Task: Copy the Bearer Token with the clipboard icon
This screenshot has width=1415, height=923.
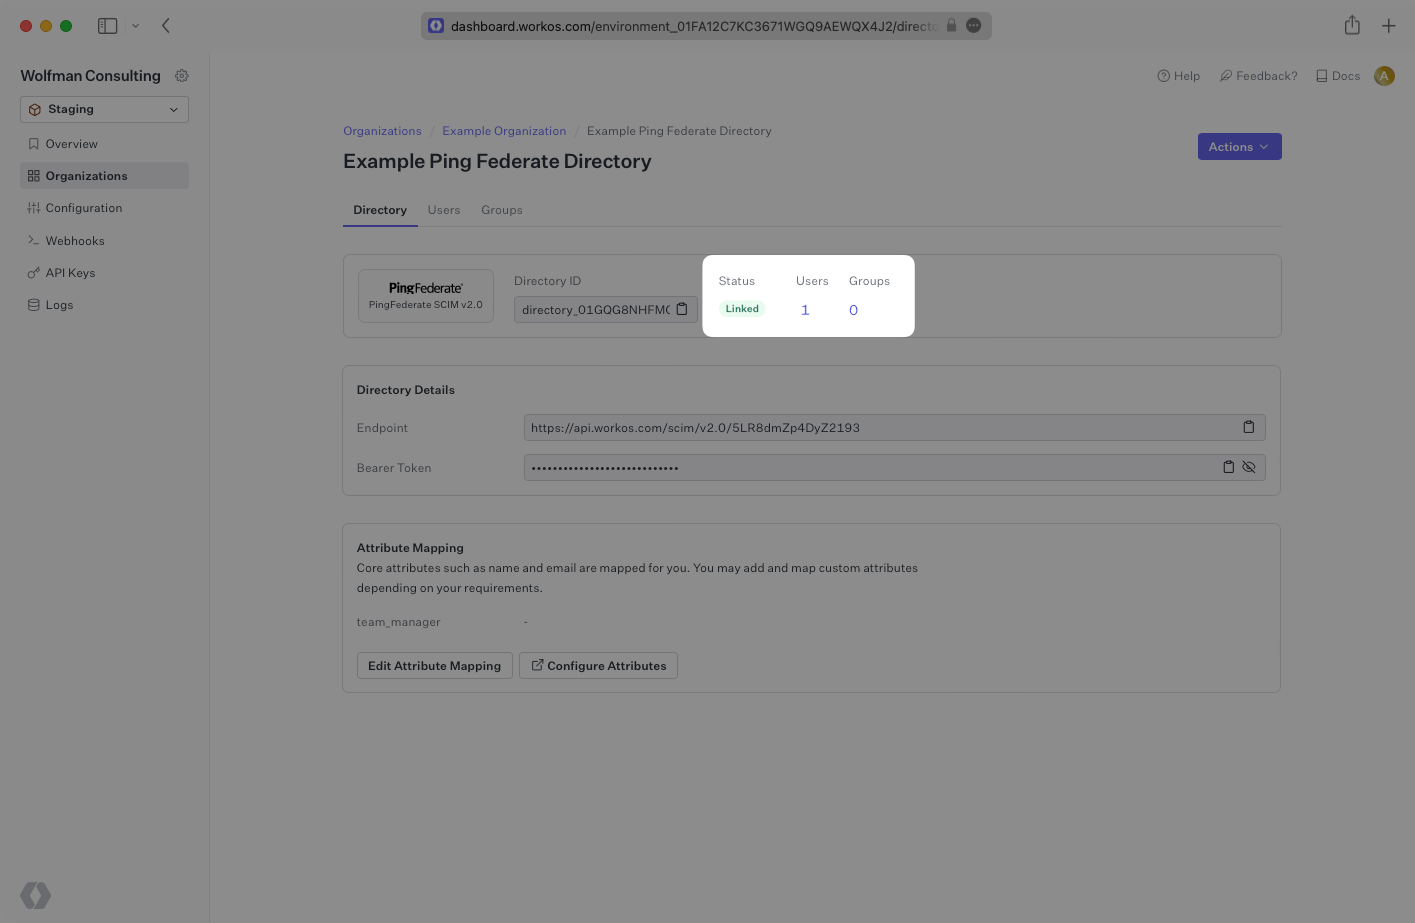Action: pos(1228,467)
